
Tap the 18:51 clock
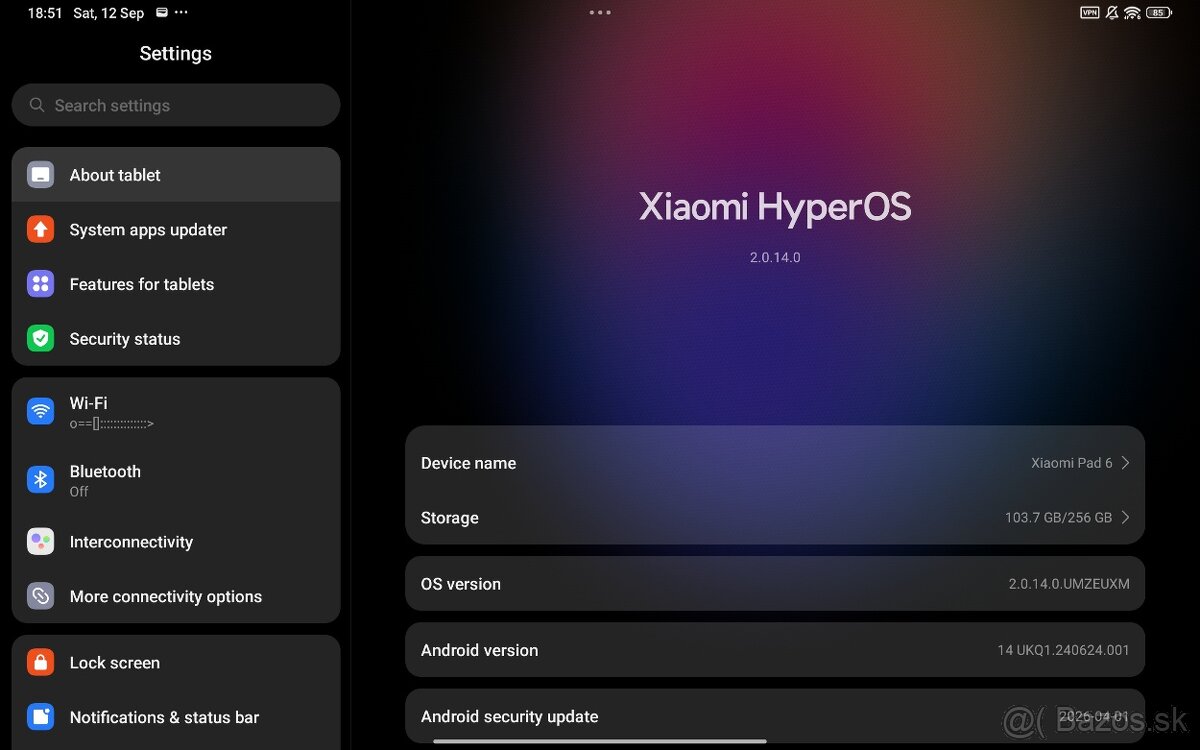[45, 13]
